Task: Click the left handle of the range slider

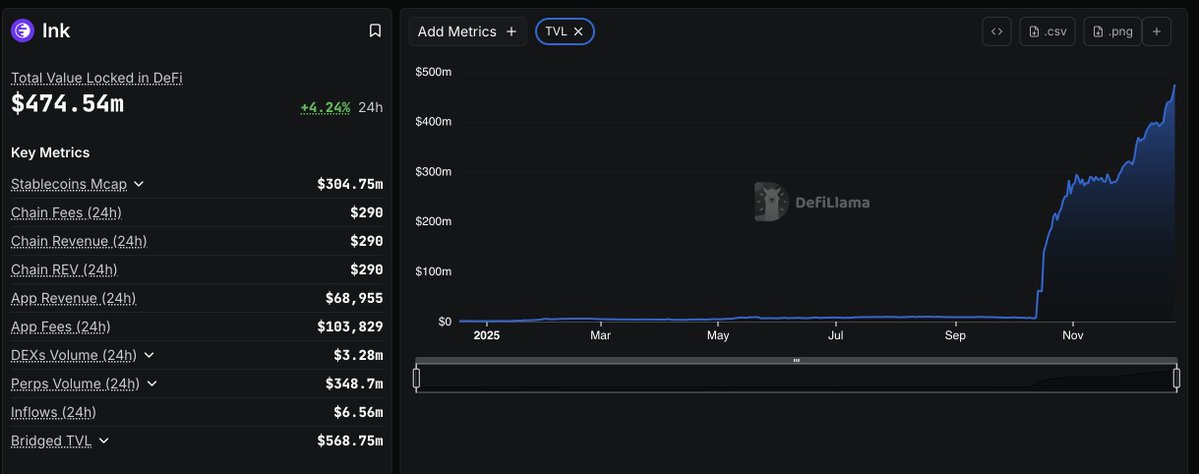Action: pos(417,378)
